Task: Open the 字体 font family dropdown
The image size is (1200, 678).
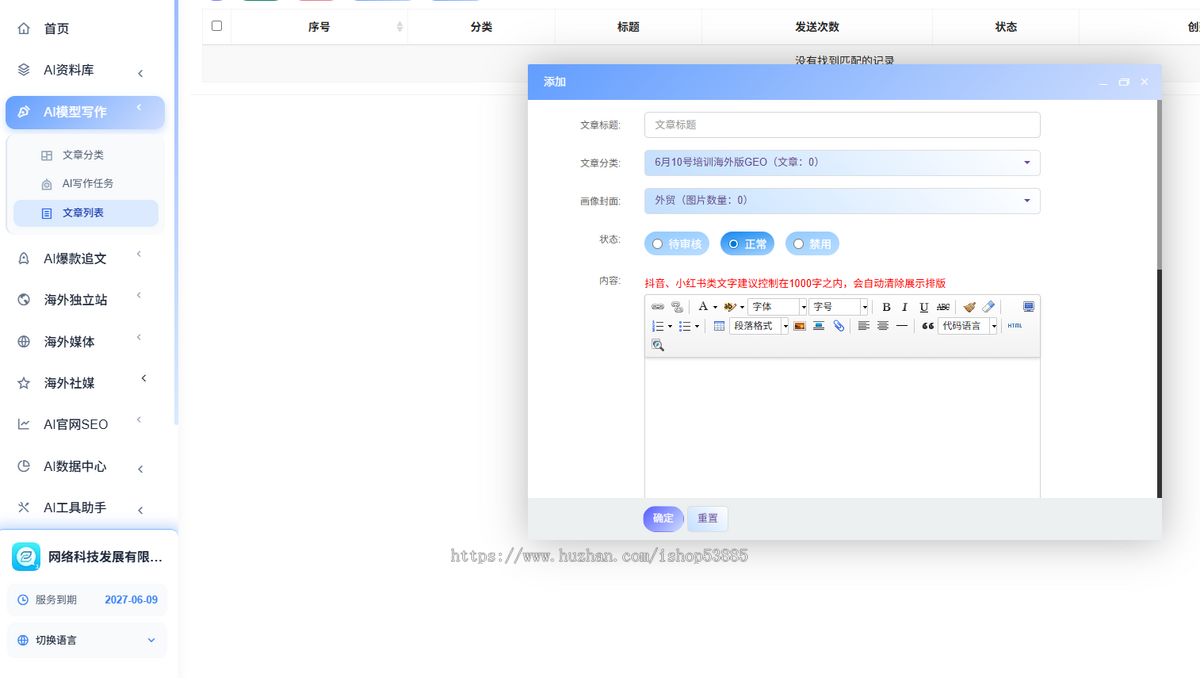Action: pyautogui.click(x=778, y=307)
